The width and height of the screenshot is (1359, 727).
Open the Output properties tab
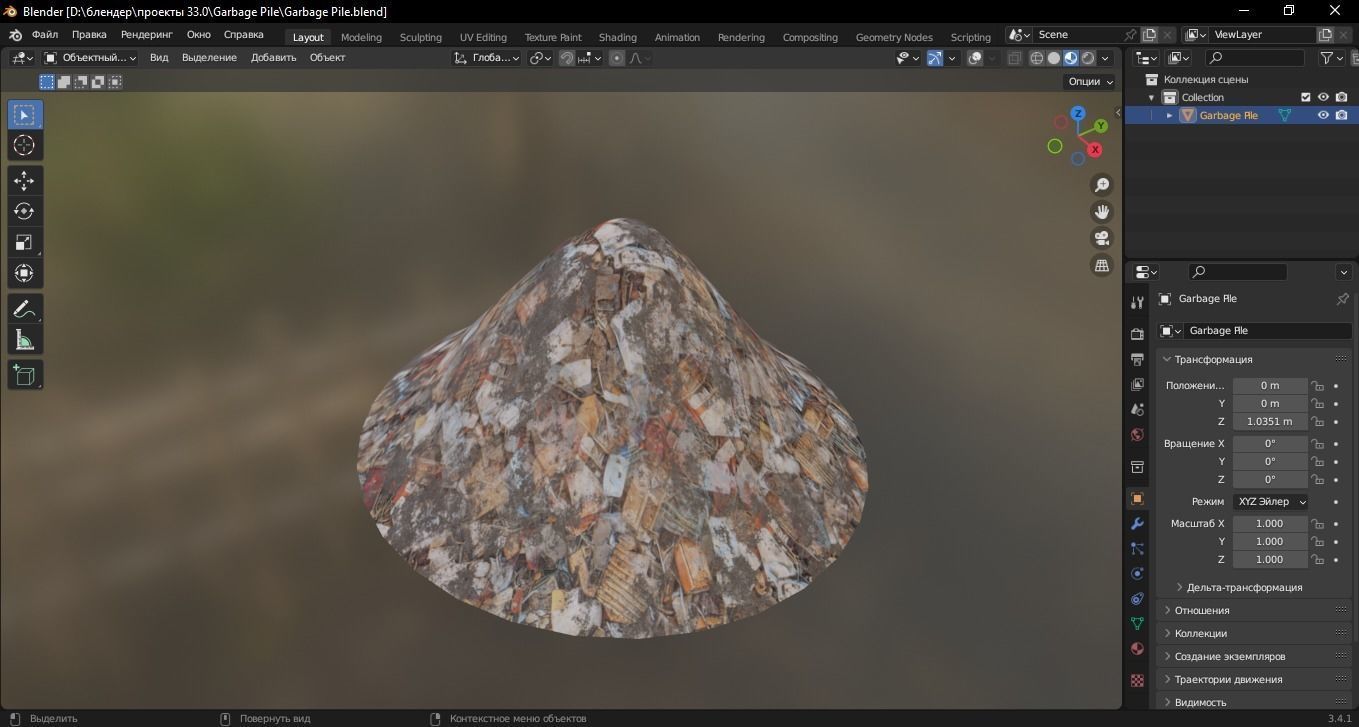point(1137,359)
